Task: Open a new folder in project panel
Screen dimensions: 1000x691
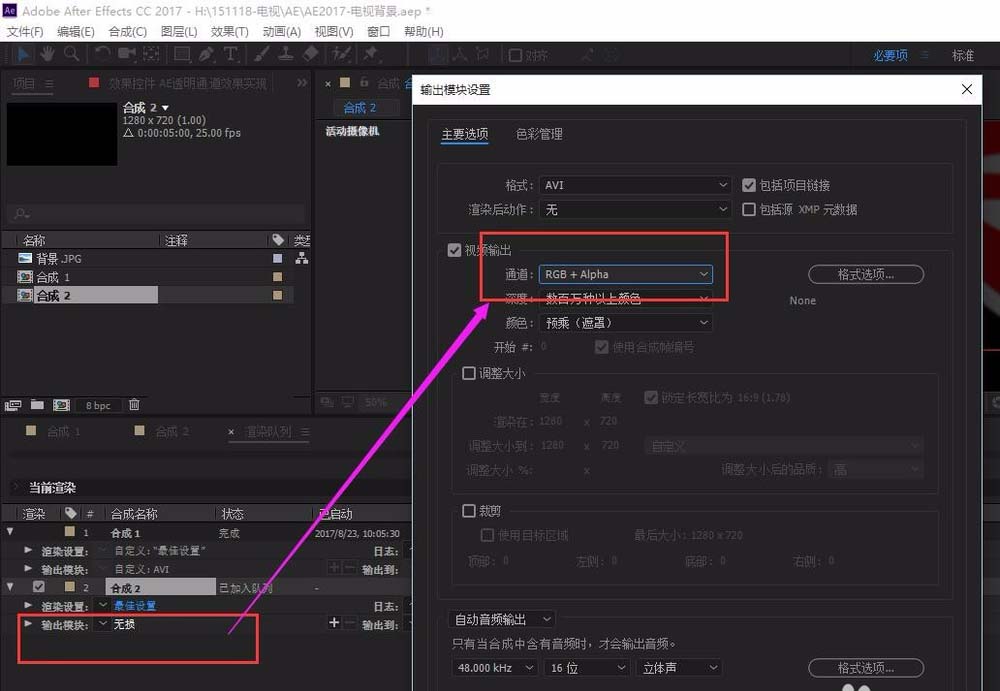Action: click(x=37, y=404)
